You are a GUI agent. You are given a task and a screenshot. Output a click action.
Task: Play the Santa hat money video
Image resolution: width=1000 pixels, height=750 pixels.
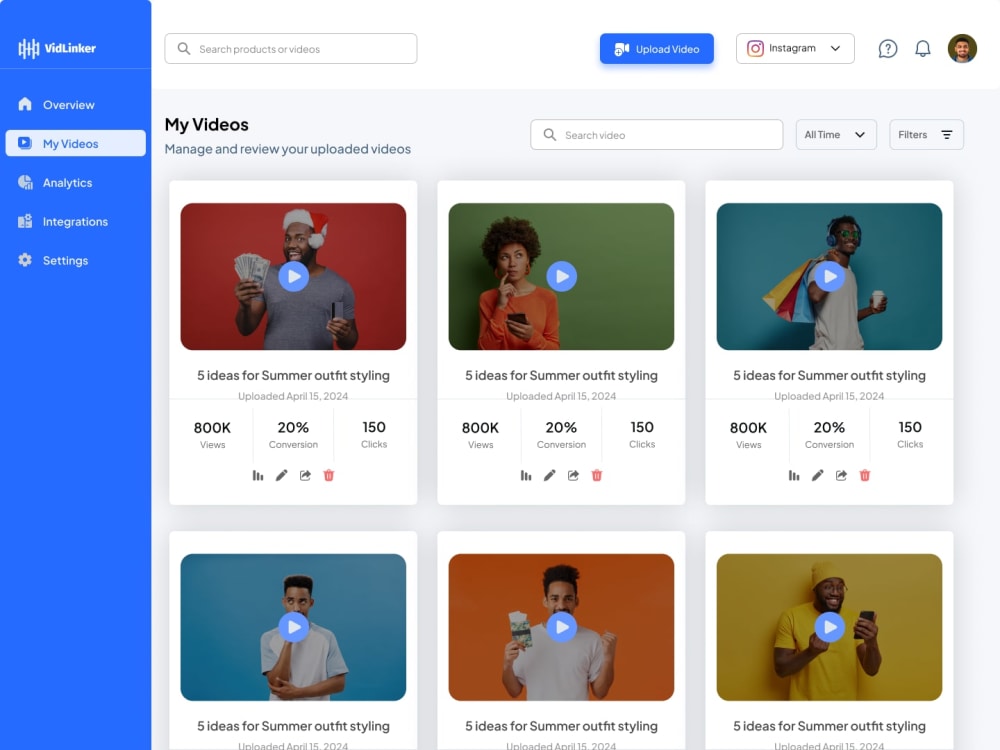pos(294,277)
